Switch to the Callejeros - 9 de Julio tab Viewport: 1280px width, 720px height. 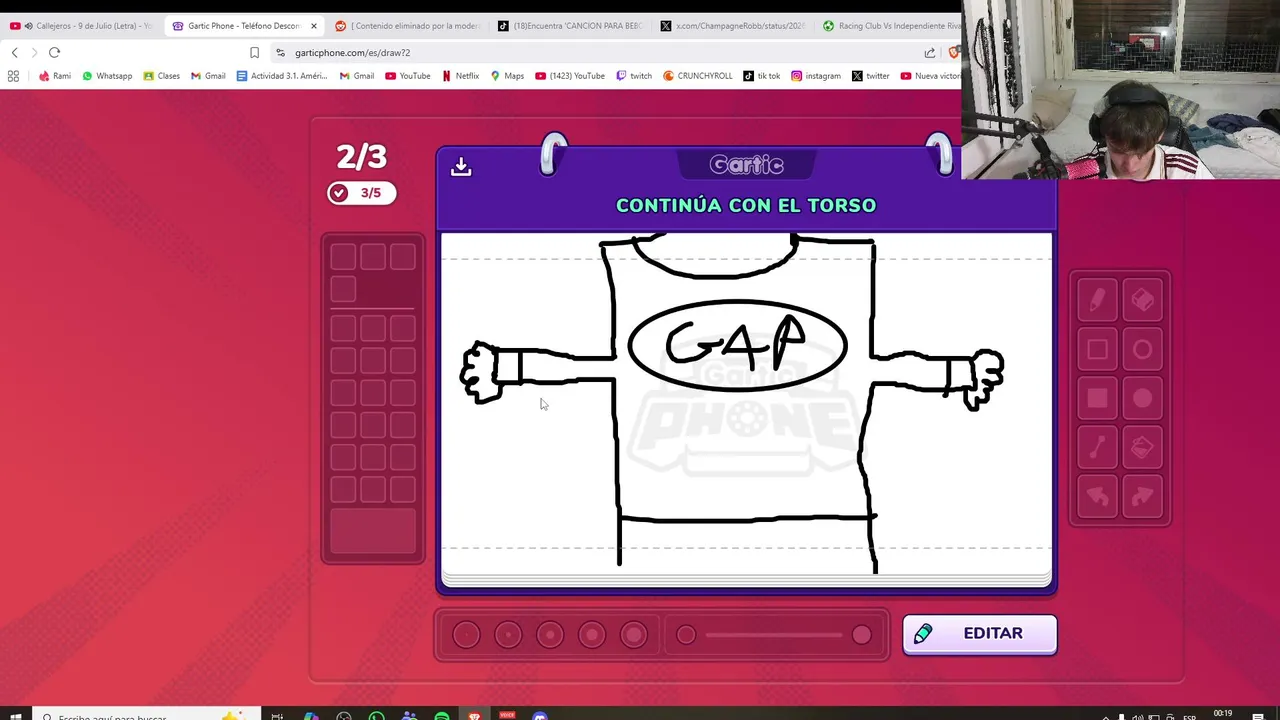point(80,25)
